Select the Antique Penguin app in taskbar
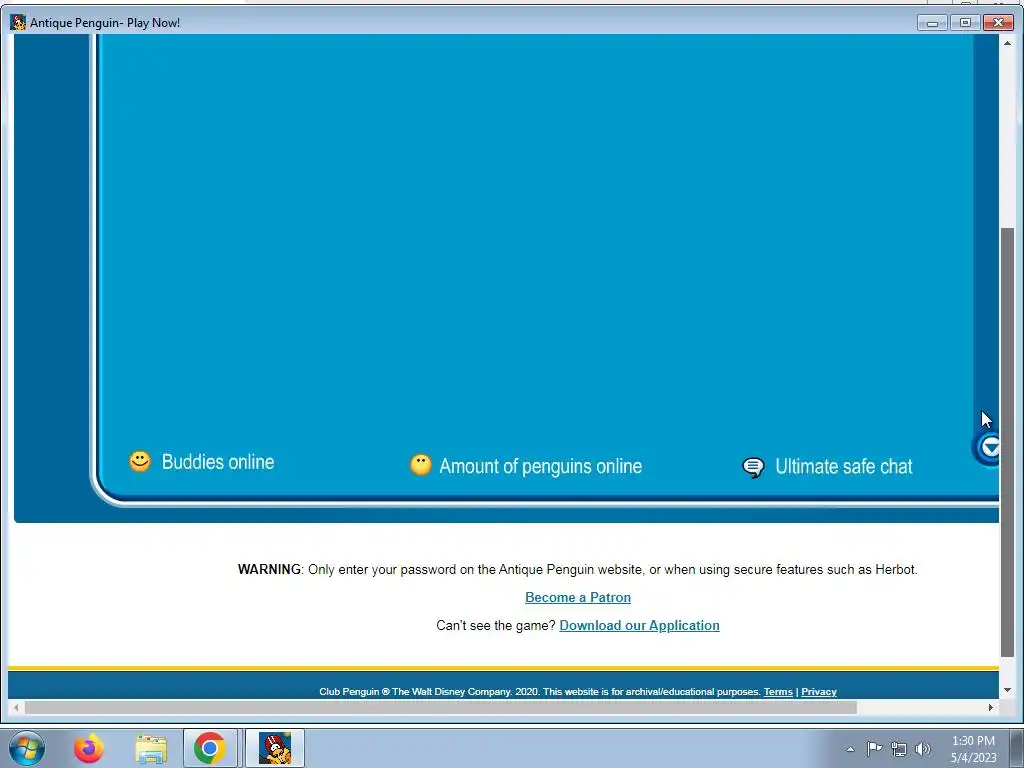The width and height of the screenshot is (1024, 768). coord(275,748)
